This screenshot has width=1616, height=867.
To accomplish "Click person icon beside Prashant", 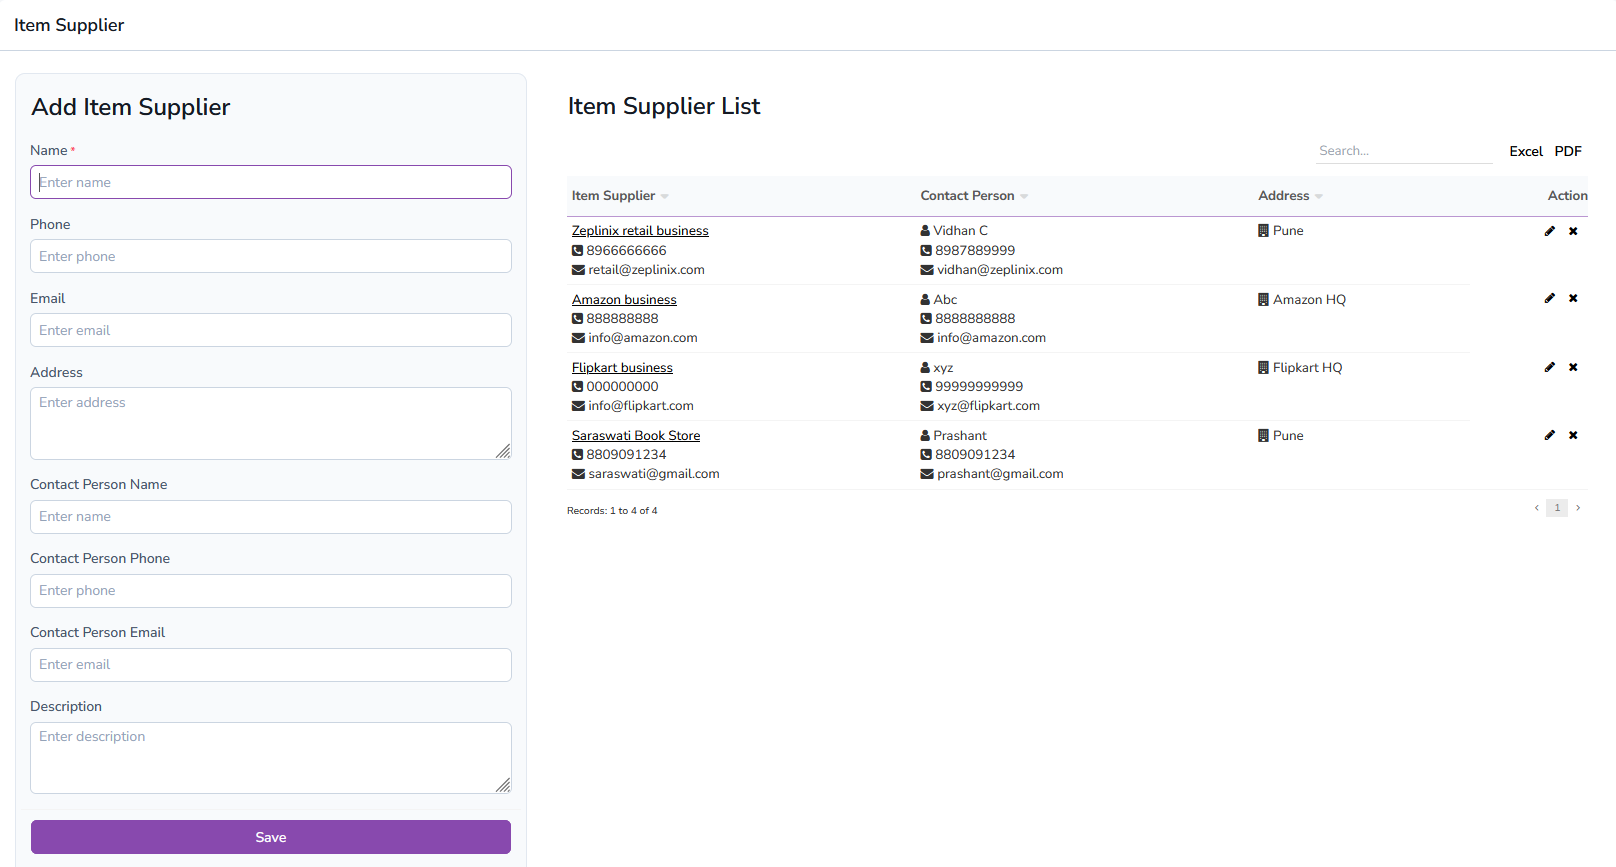I will point(925,436).
